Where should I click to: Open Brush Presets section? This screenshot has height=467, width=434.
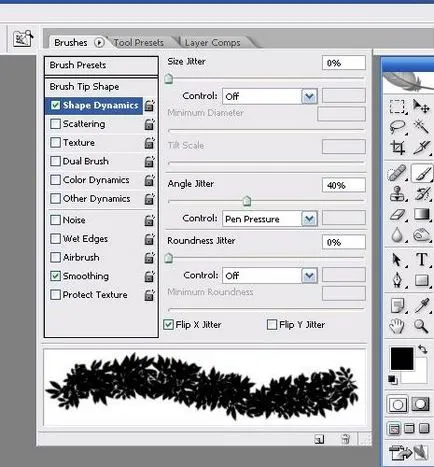coord(101,65)
